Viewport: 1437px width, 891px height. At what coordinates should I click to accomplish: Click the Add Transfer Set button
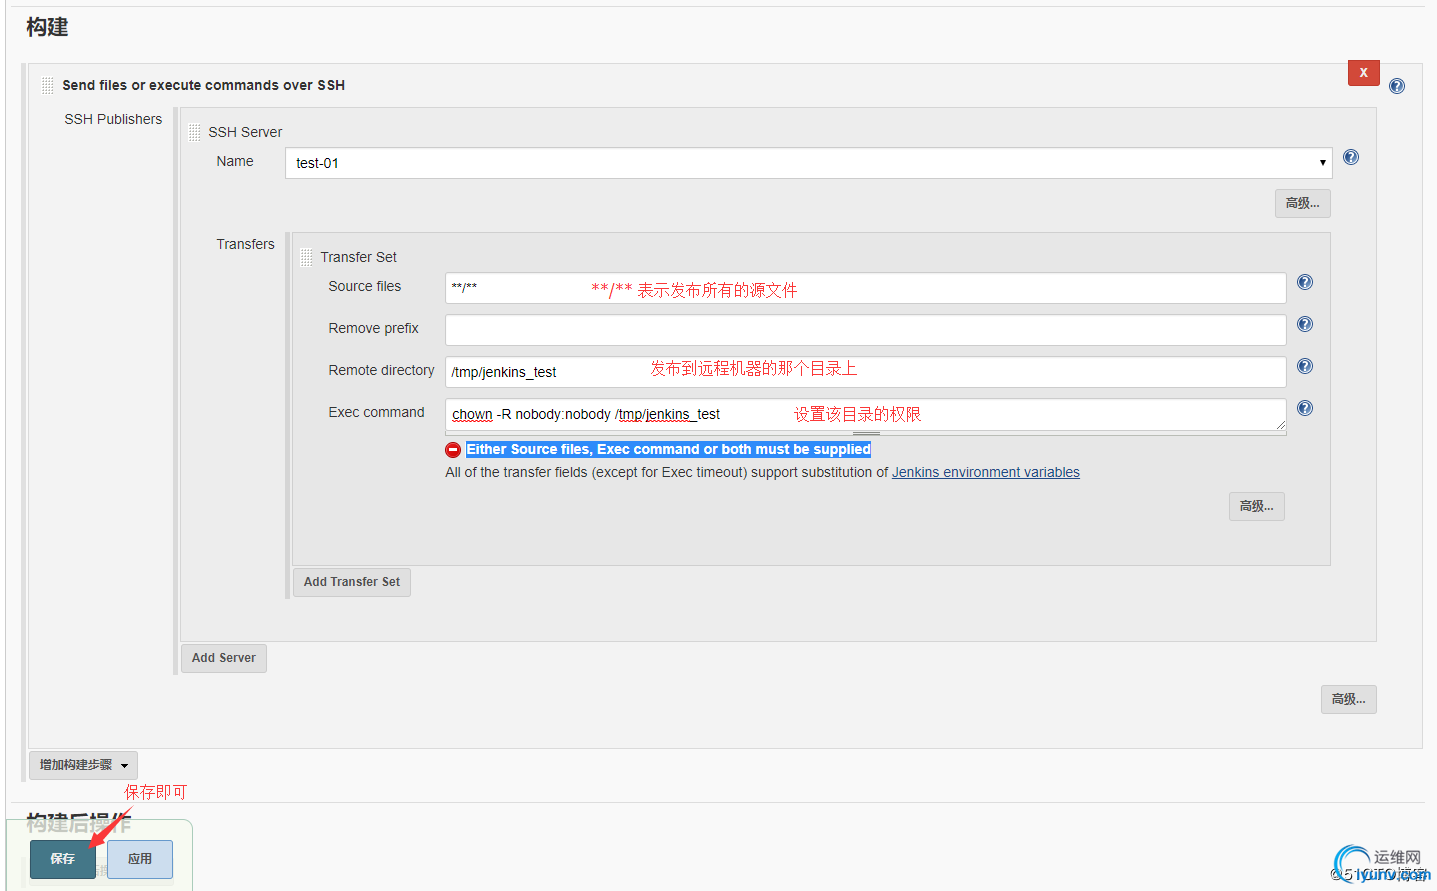click(x=352, y=582)
